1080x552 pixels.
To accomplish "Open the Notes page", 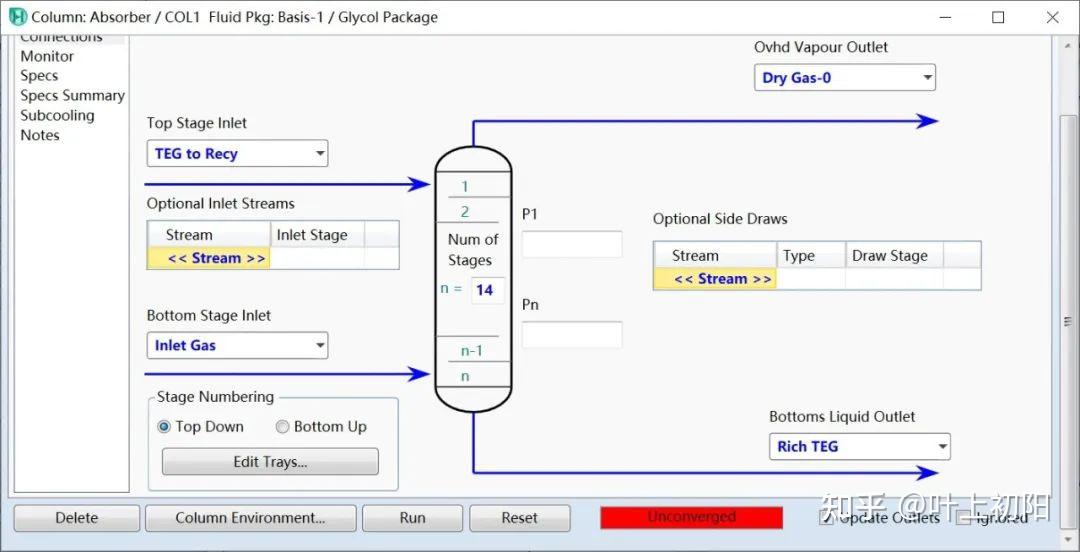I will [x=40, y=135].
